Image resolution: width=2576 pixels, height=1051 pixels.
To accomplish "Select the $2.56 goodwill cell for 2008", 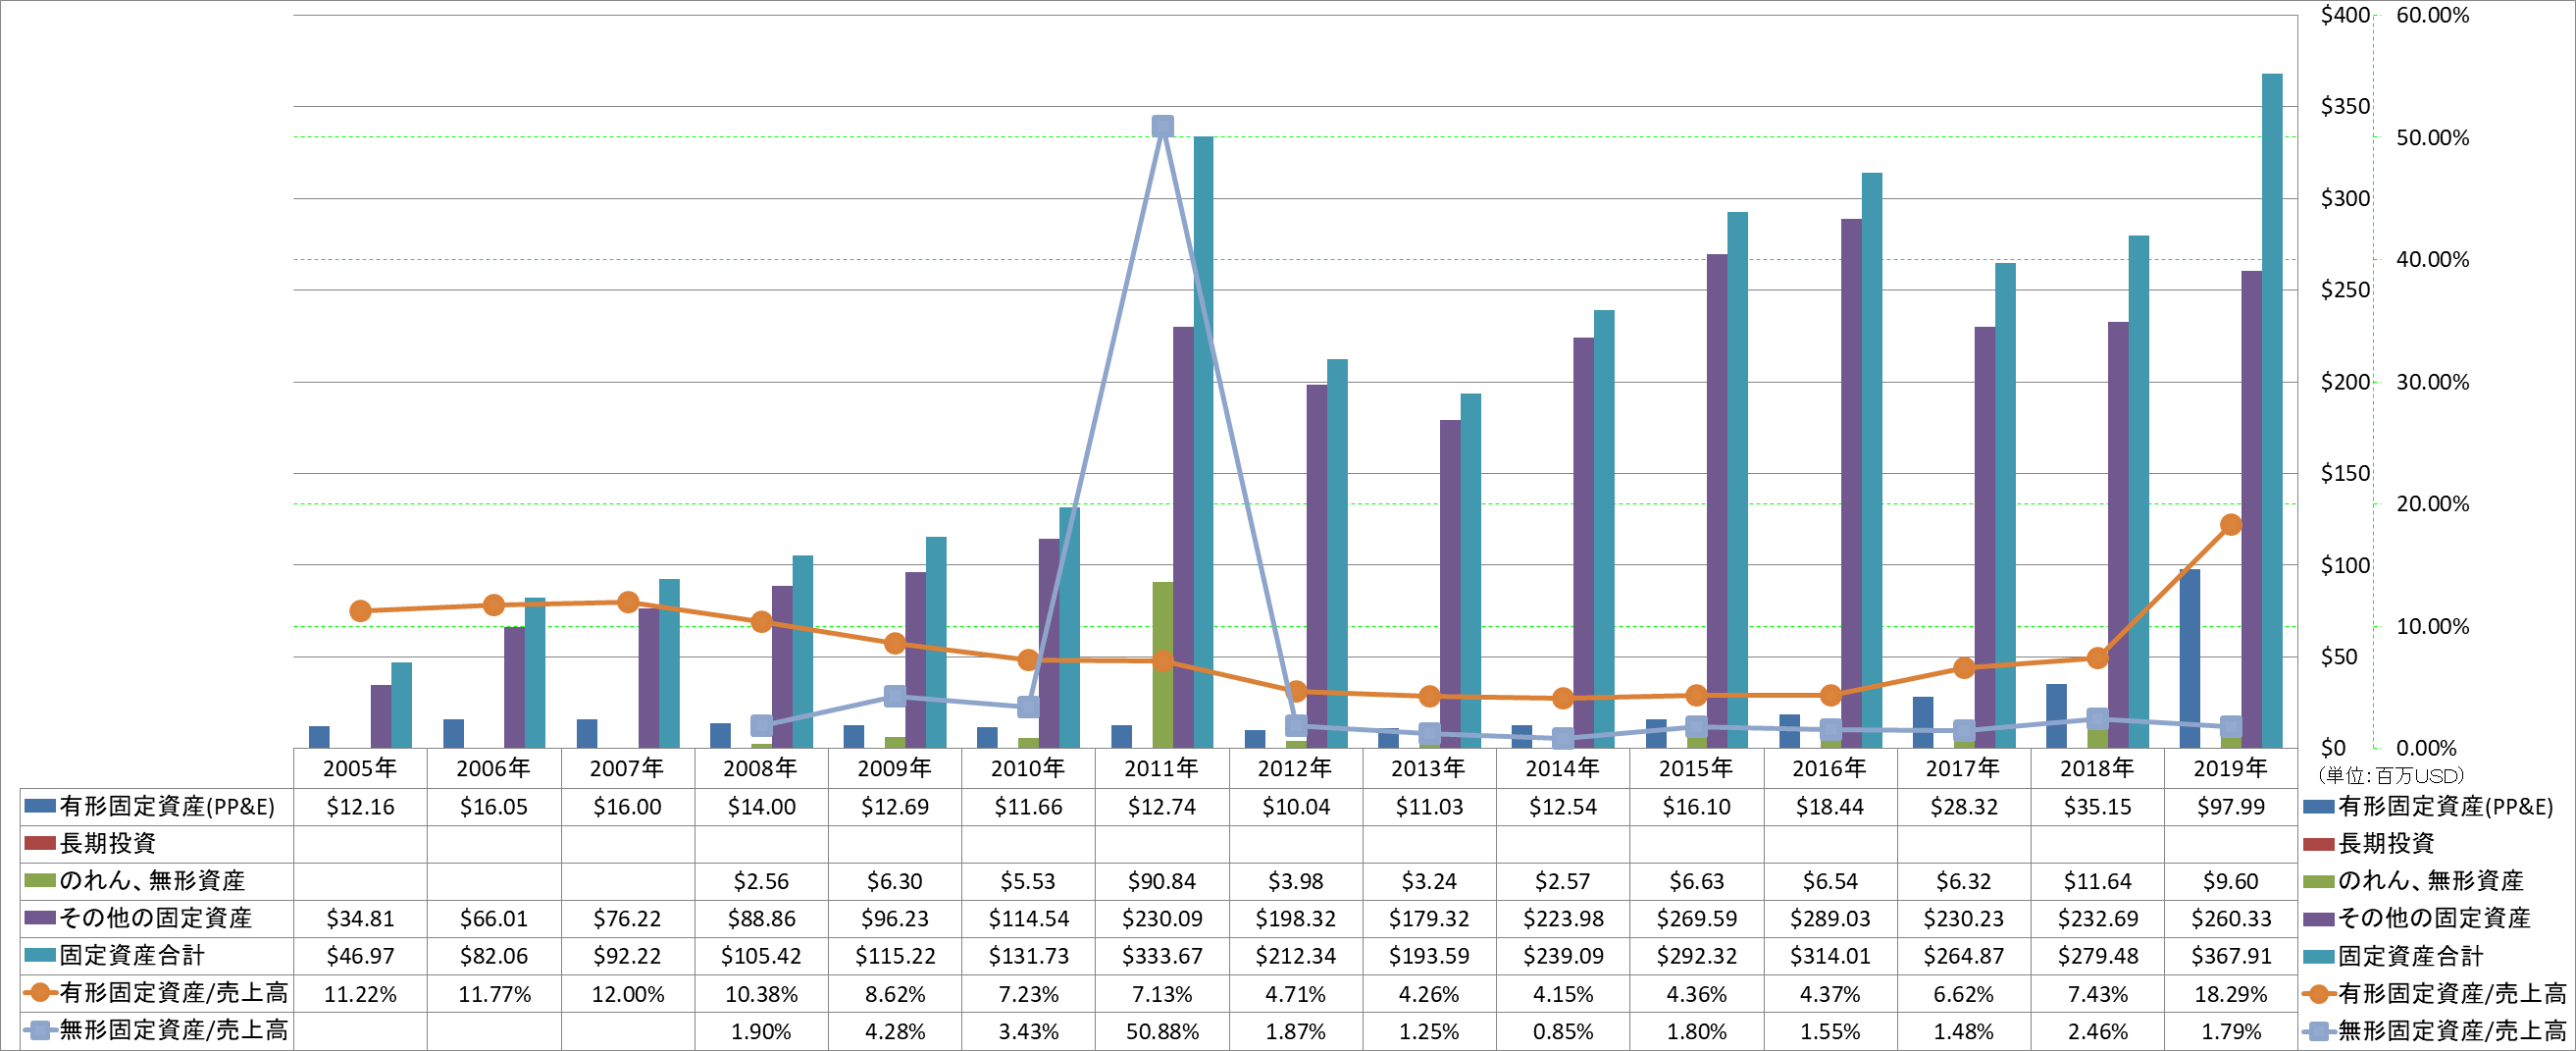I will pos(760,882).
